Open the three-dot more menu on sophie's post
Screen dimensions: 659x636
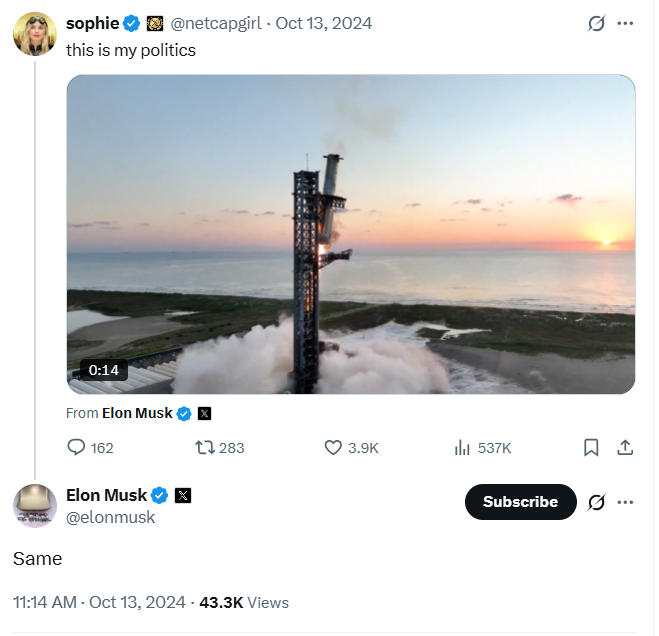pyautogui.click(x=626, y=23)
